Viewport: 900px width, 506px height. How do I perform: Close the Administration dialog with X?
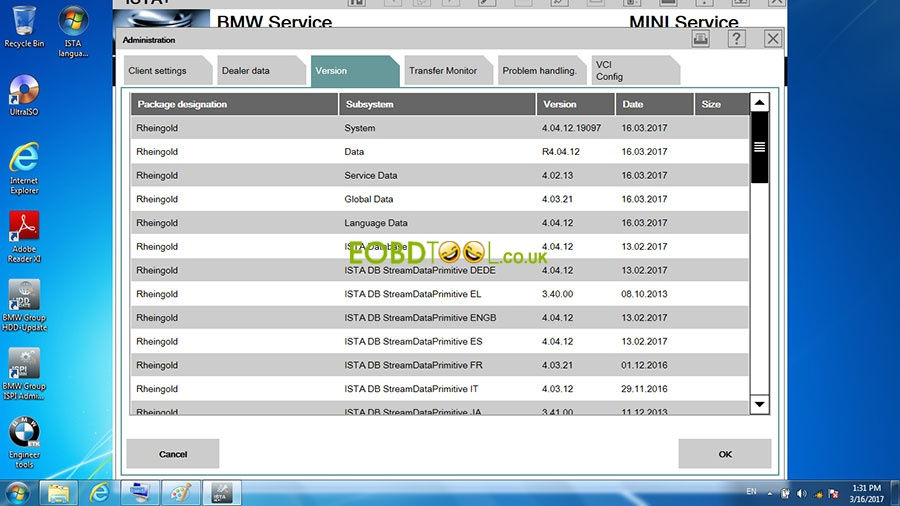tap(773, 39)
